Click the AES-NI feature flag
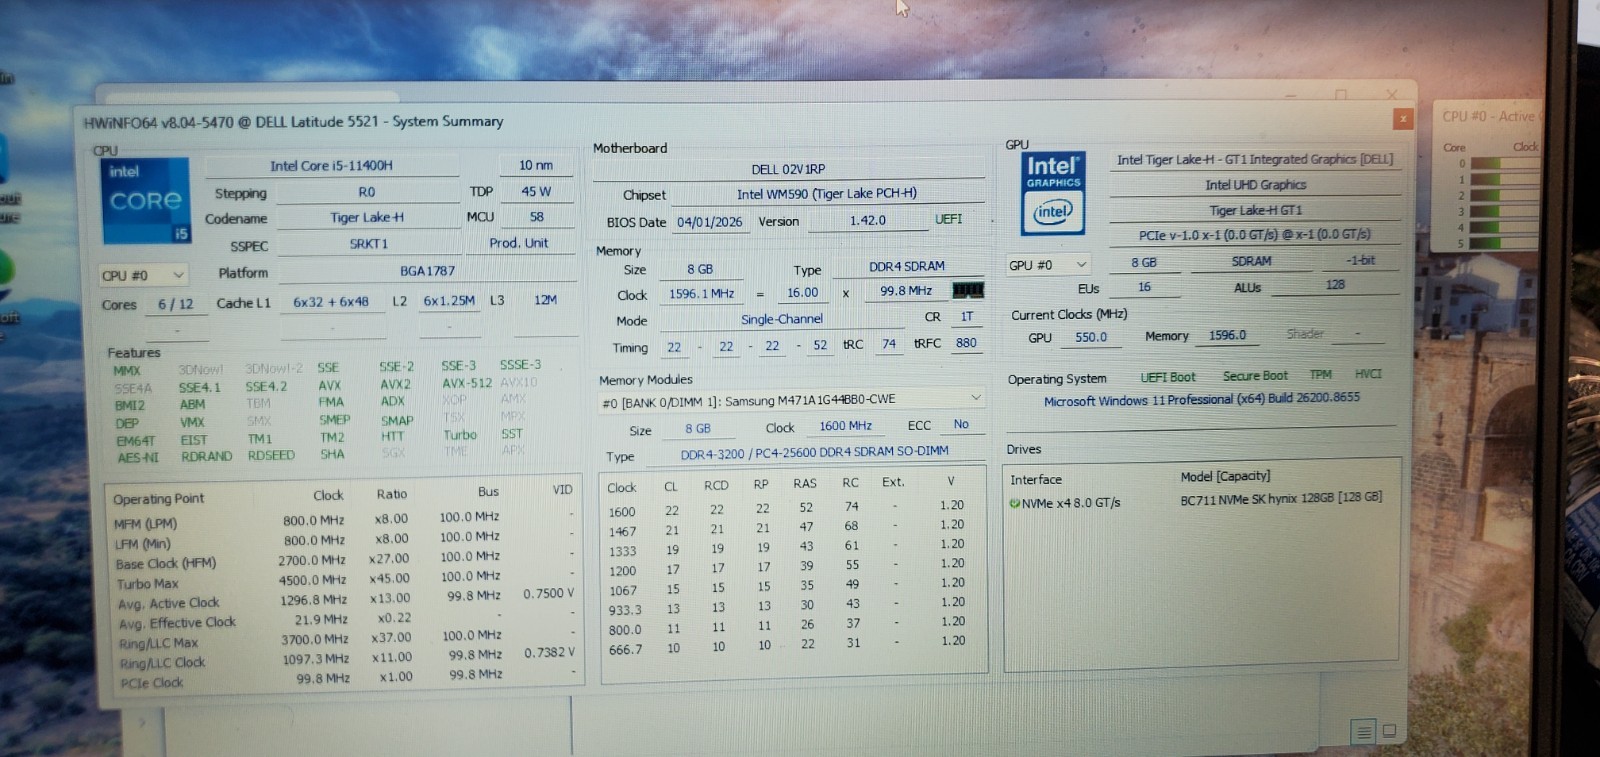The width and height of the screenshot is (1600, 757). 137,458
